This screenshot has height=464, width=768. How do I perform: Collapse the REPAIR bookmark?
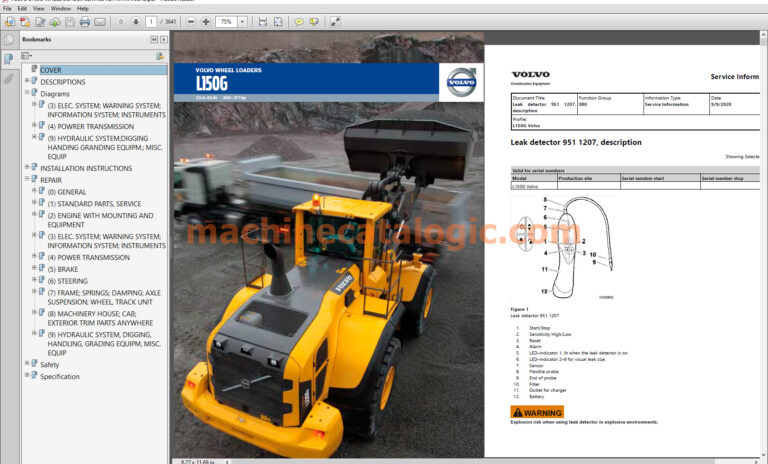coord(27,178)
